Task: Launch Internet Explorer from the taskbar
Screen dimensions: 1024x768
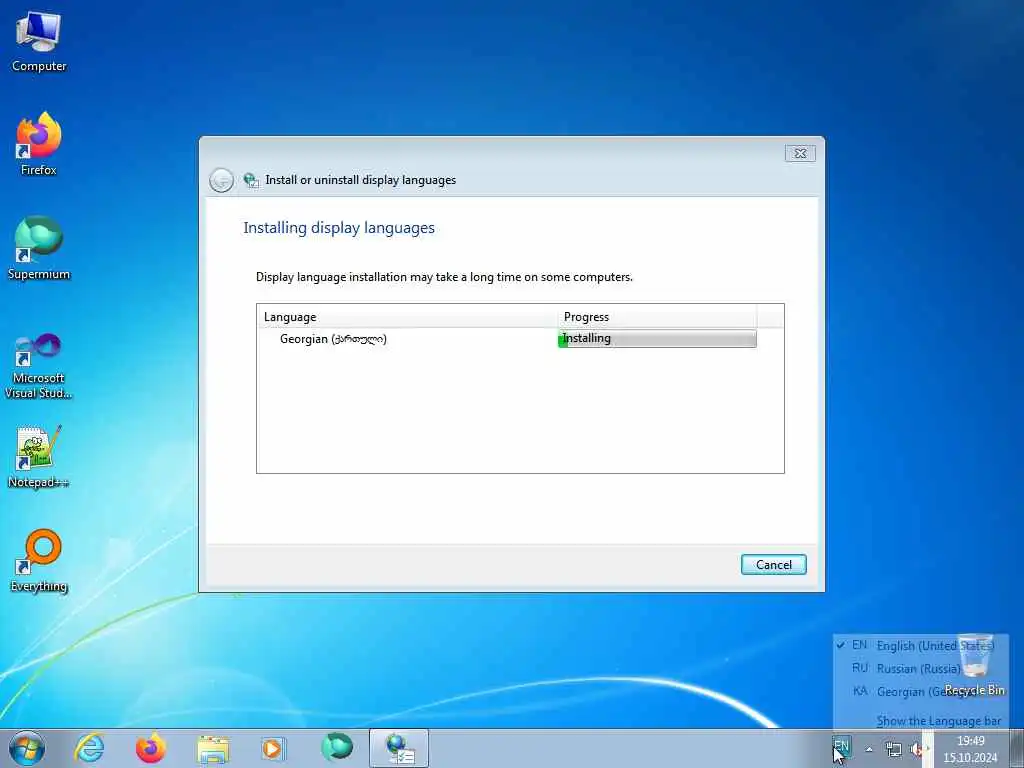Action: click(x=89, y=748)
